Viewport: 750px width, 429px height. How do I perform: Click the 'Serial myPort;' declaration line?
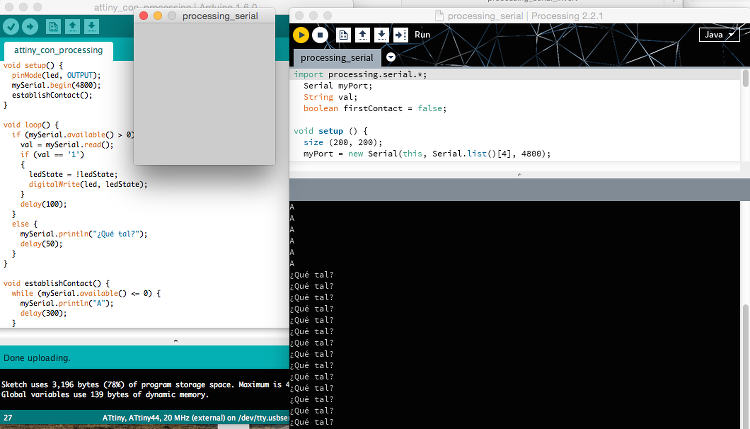click(337, 86)
